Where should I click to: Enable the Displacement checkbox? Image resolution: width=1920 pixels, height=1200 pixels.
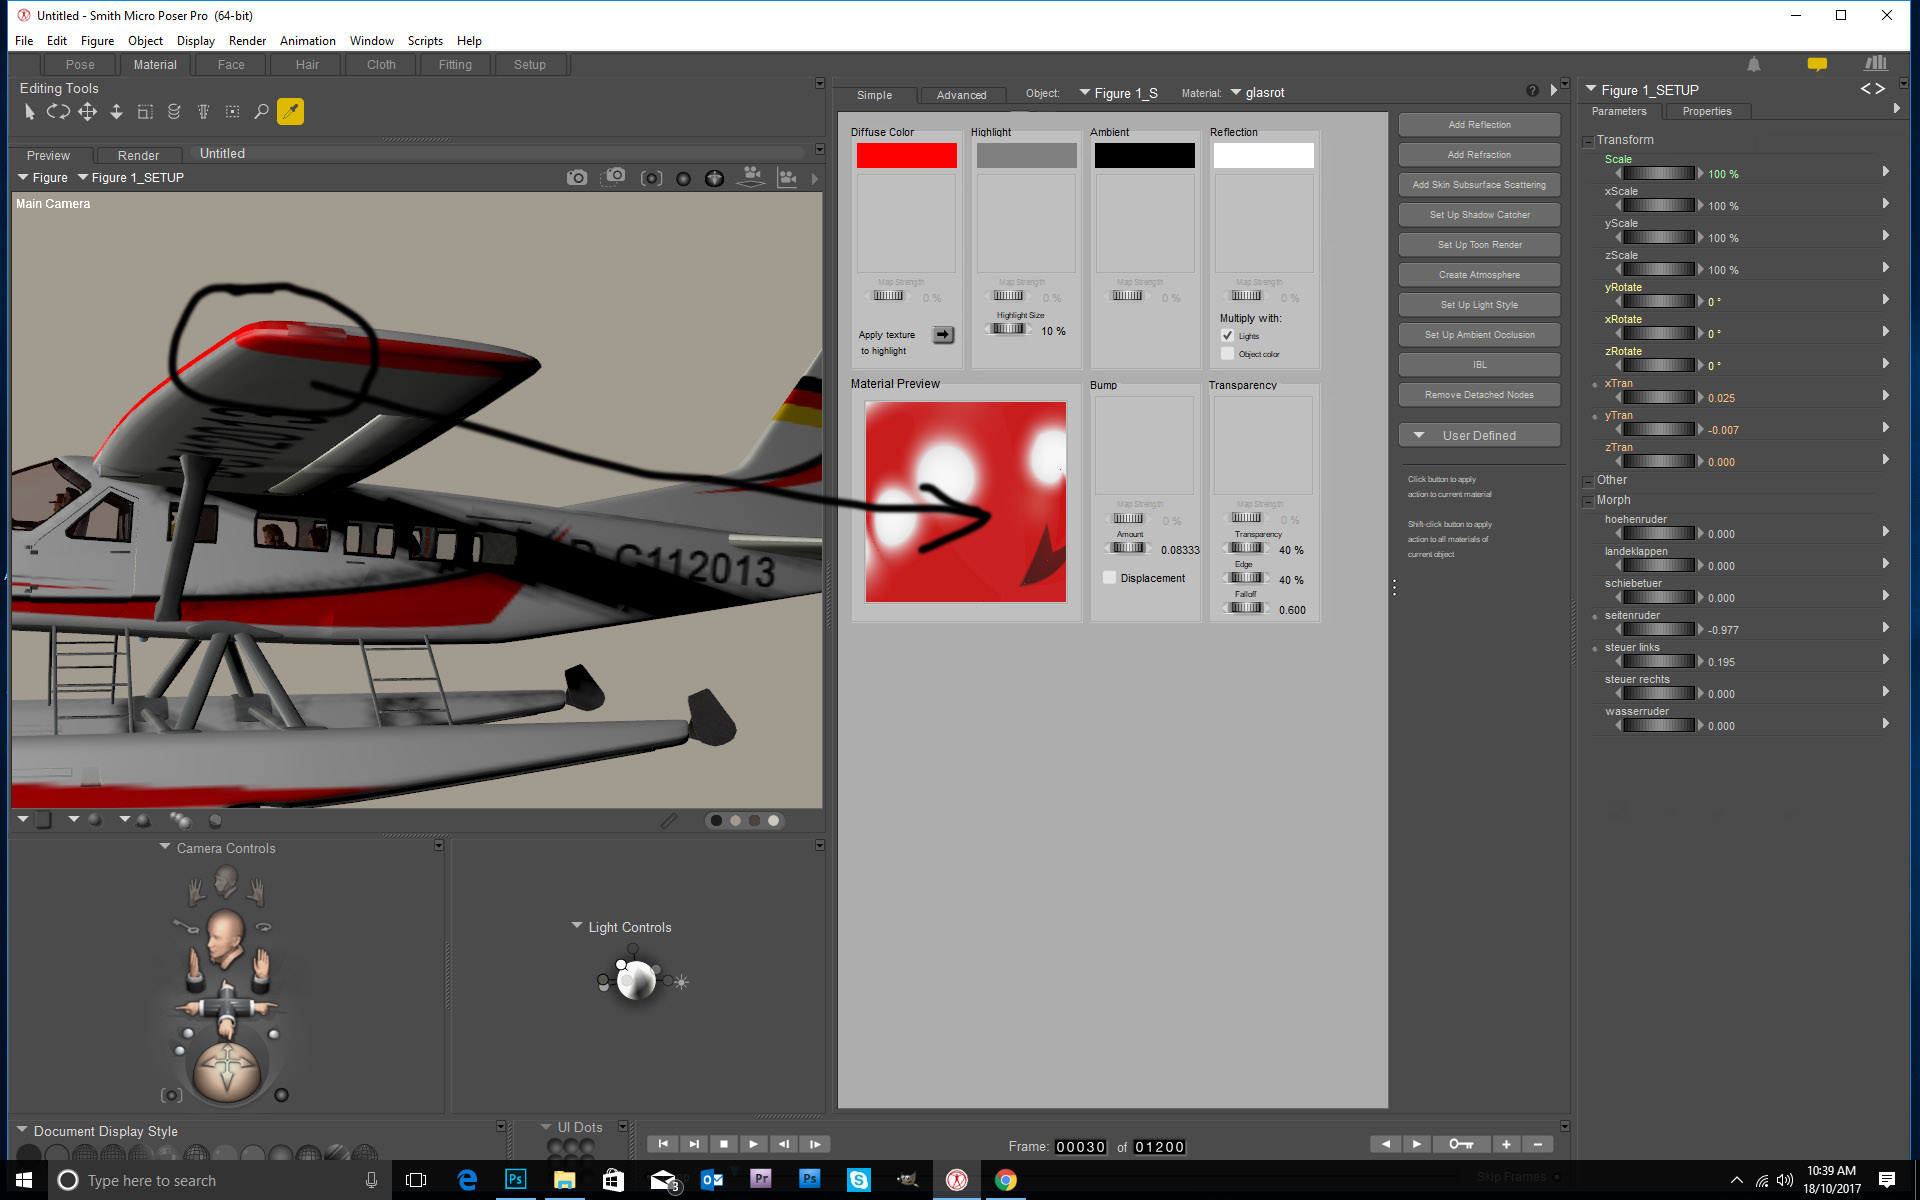tap(1109, 578)
